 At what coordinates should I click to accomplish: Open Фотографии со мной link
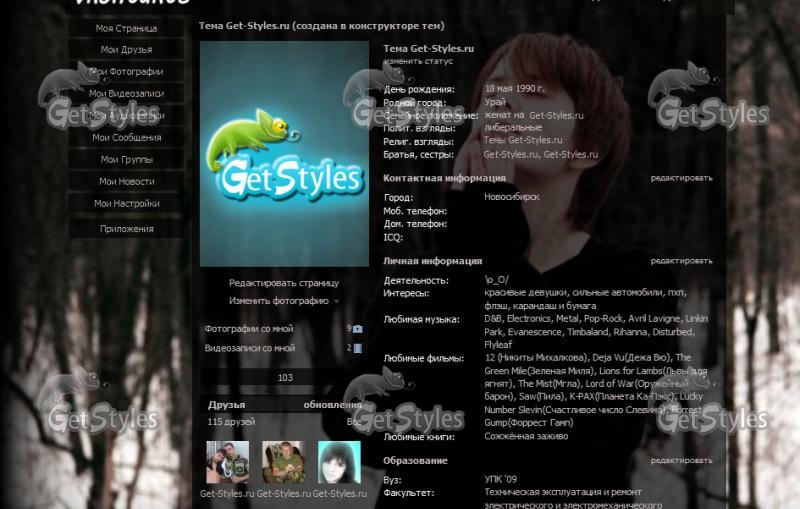[249, 329]
